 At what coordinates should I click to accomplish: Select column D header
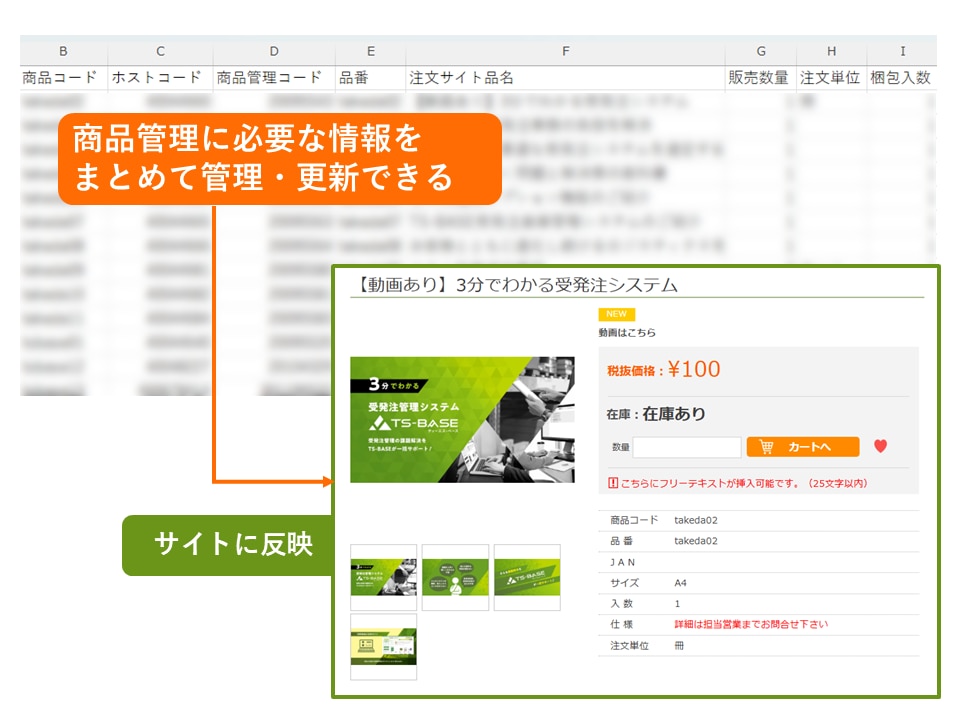[274, 51]
